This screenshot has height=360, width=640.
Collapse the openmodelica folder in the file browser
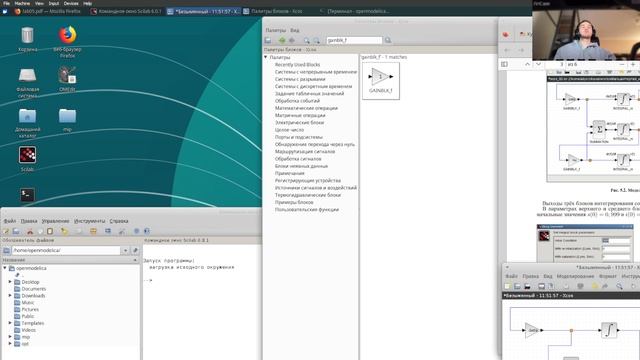[5, 268]
